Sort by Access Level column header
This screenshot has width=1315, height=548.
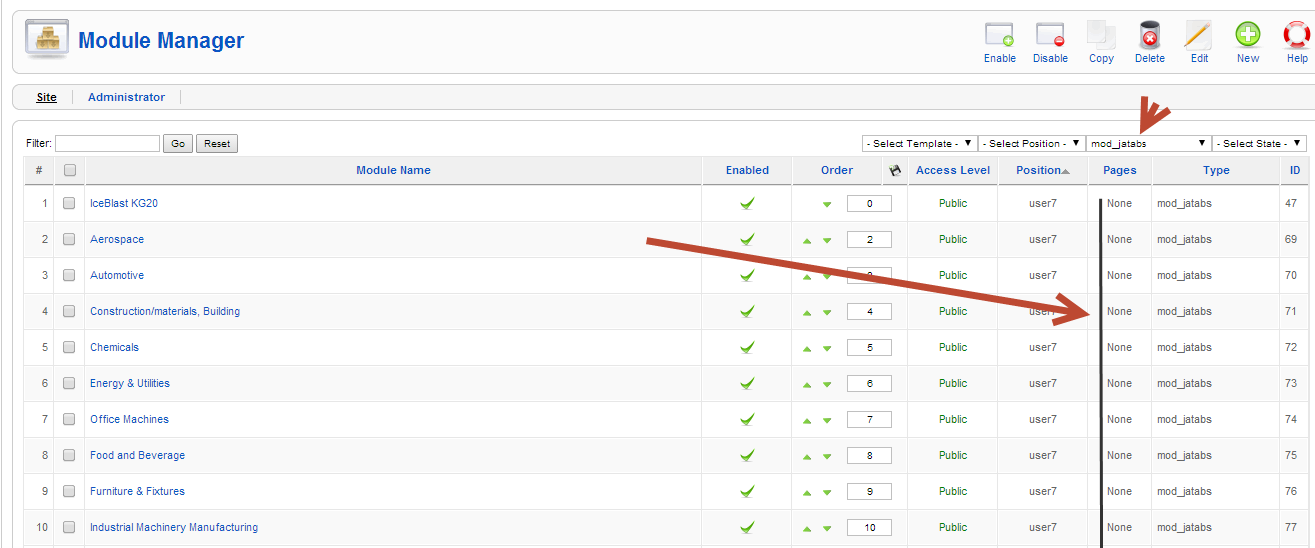click(x=953, y=170)
